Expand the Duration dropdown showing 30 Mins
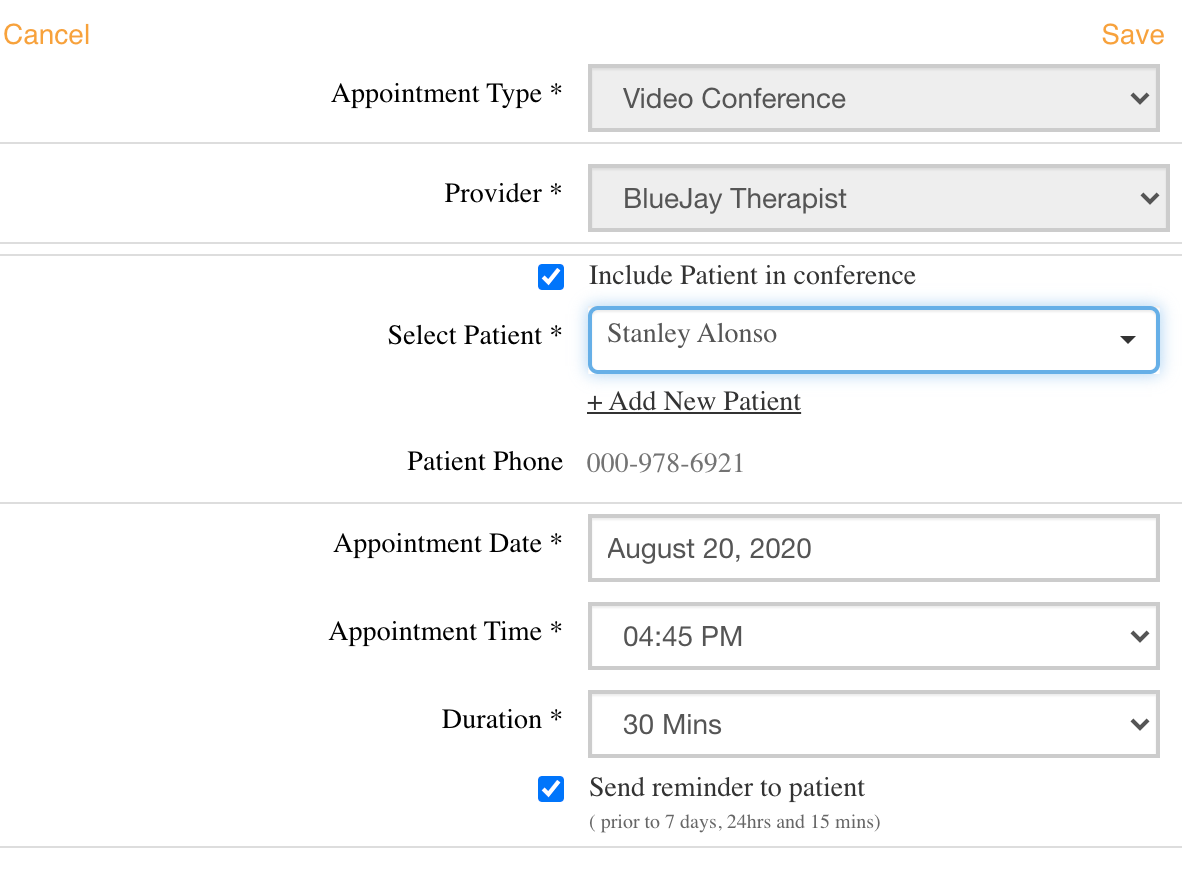Screen dimensions: 1182x872 873,724
